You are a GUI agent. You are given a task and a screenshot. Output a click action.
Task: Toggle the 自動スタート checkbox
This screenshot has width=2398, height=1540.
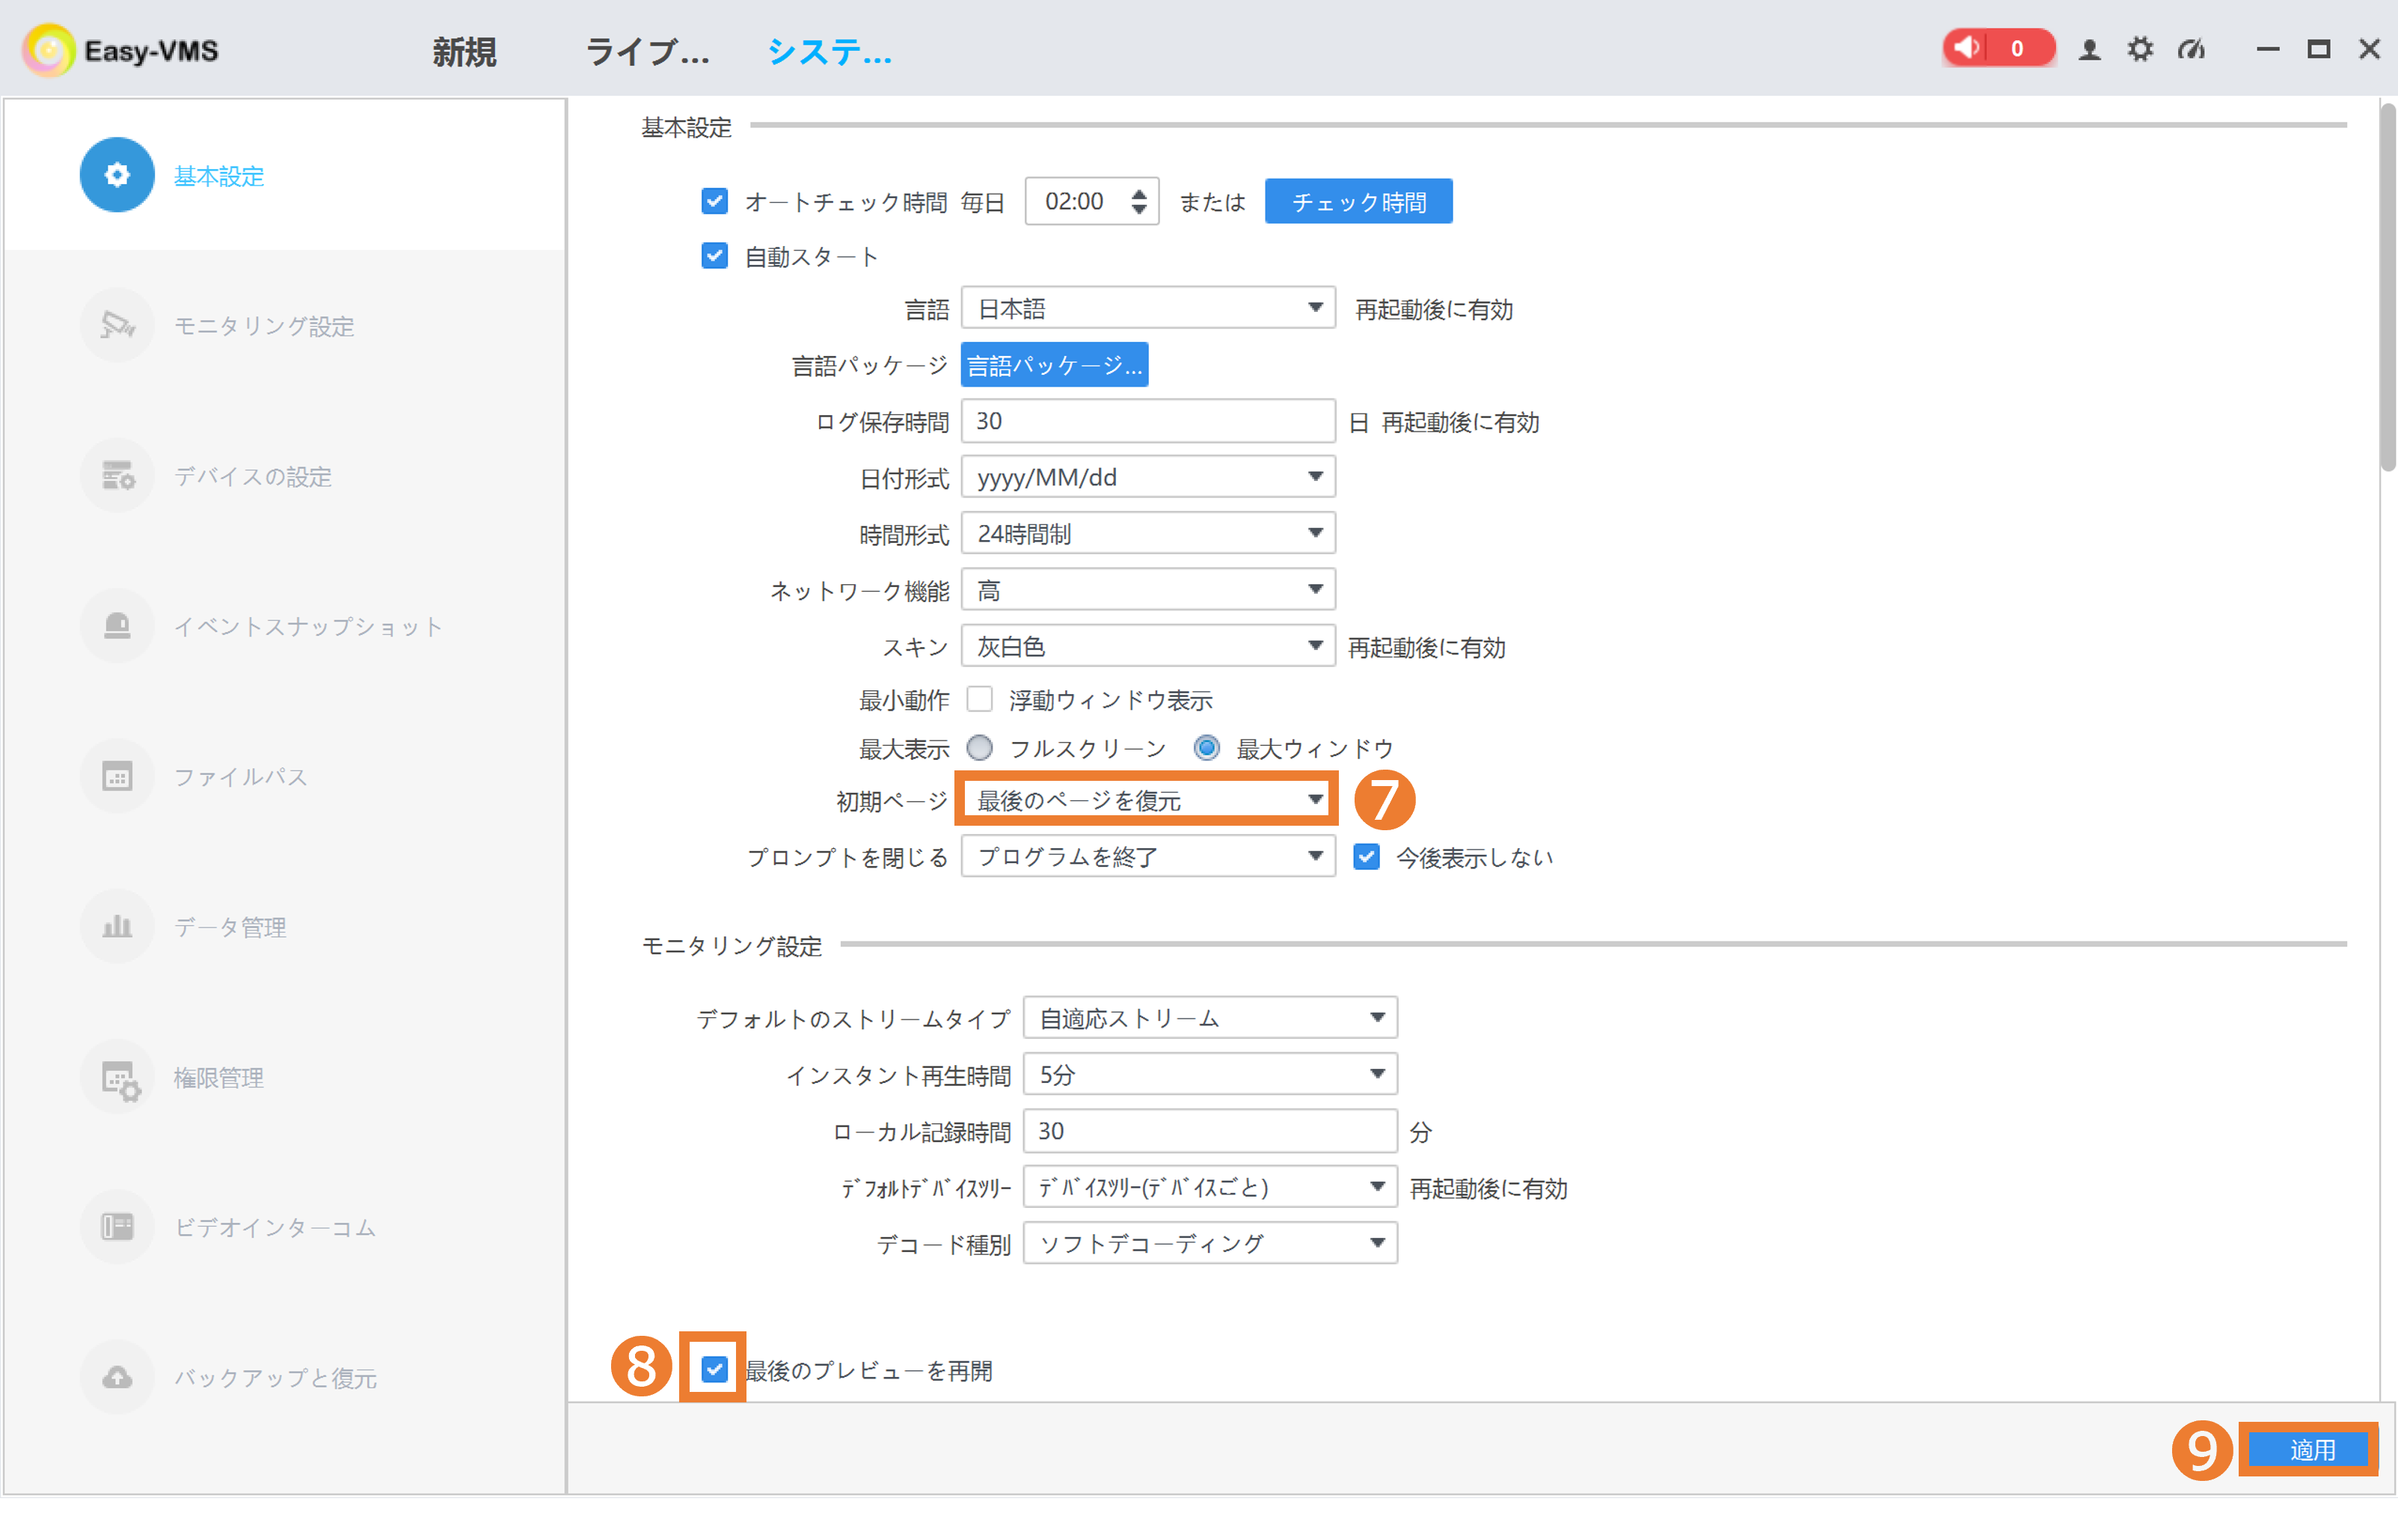point(714,256)
